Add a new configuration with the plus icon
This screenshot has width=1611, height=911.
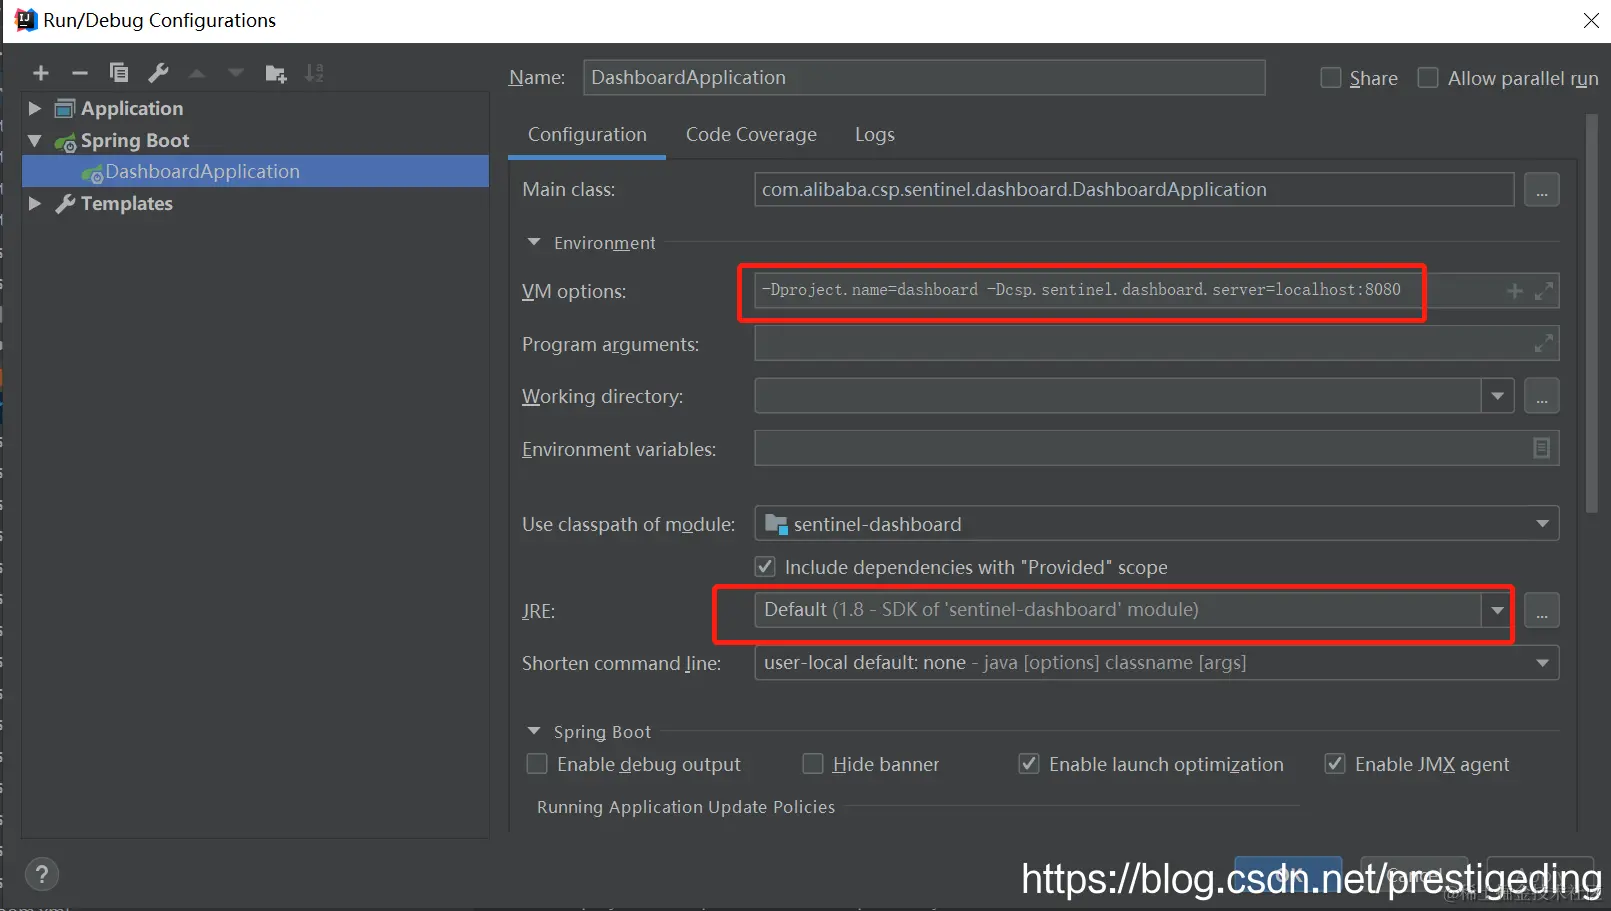[41, 73]
